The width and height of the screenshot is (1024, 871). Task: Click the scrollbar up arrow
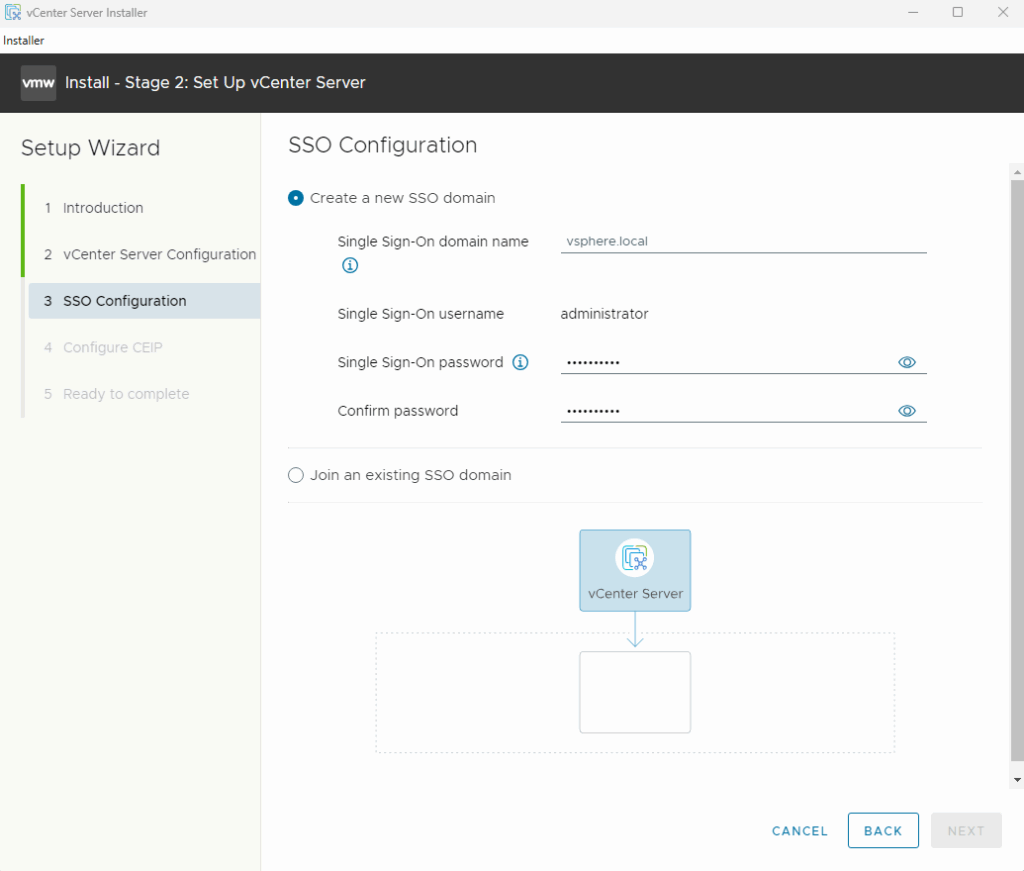[1017, 172]
